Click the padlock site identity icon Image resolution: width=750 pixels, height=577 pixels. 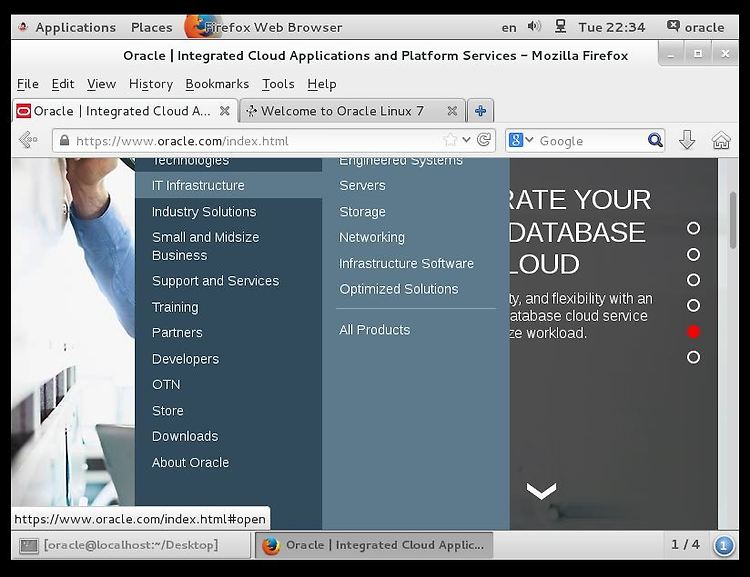click(64, 140)
